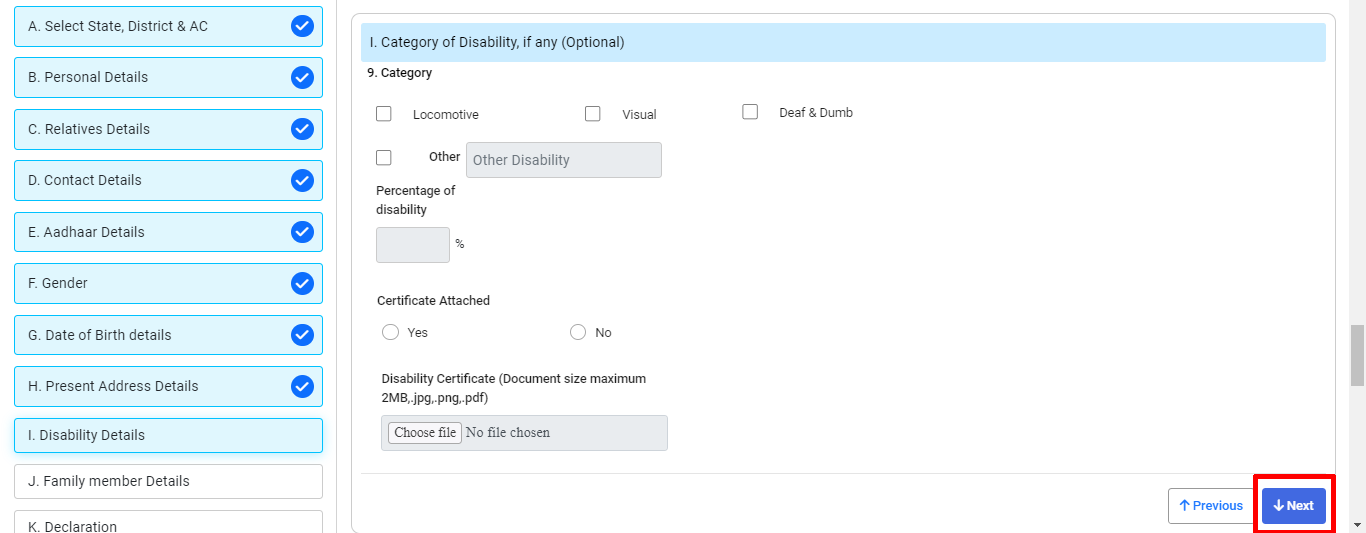
Task: Check the Other disability checkbox
Action: 384,157
